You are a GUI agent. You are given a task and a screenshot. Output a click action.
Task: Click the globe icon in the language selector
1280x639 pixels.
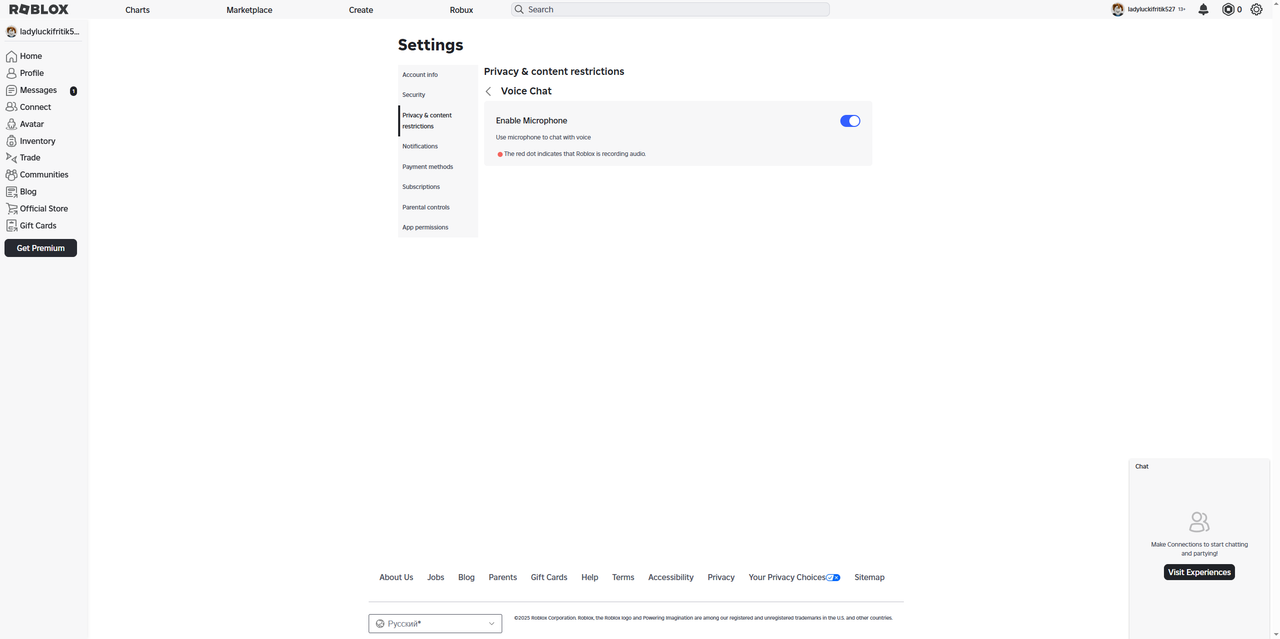tap(380, 624)
